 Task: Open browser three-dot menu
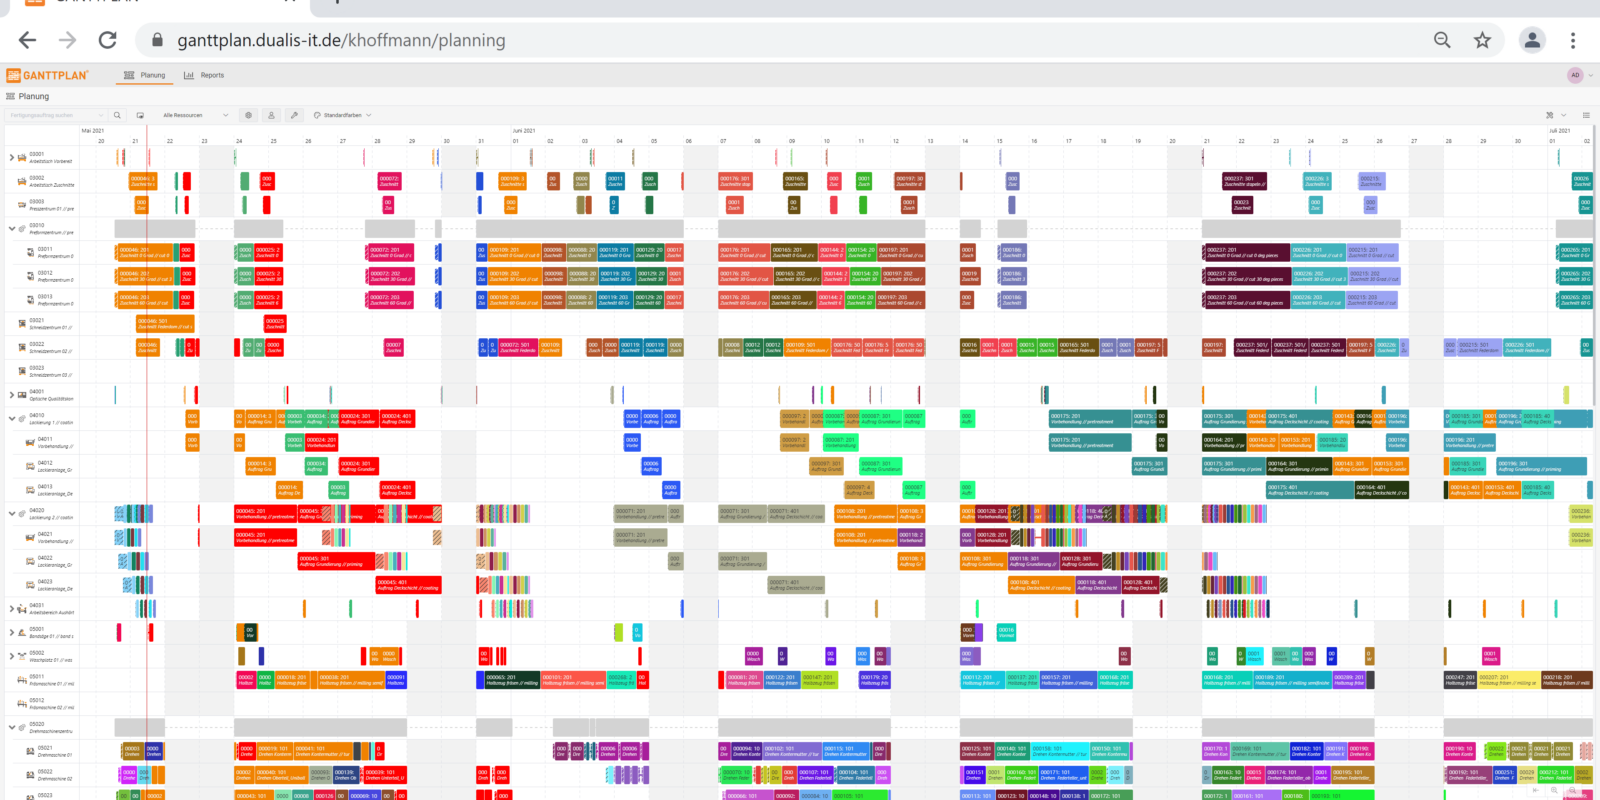click(x=1573, y=40)
